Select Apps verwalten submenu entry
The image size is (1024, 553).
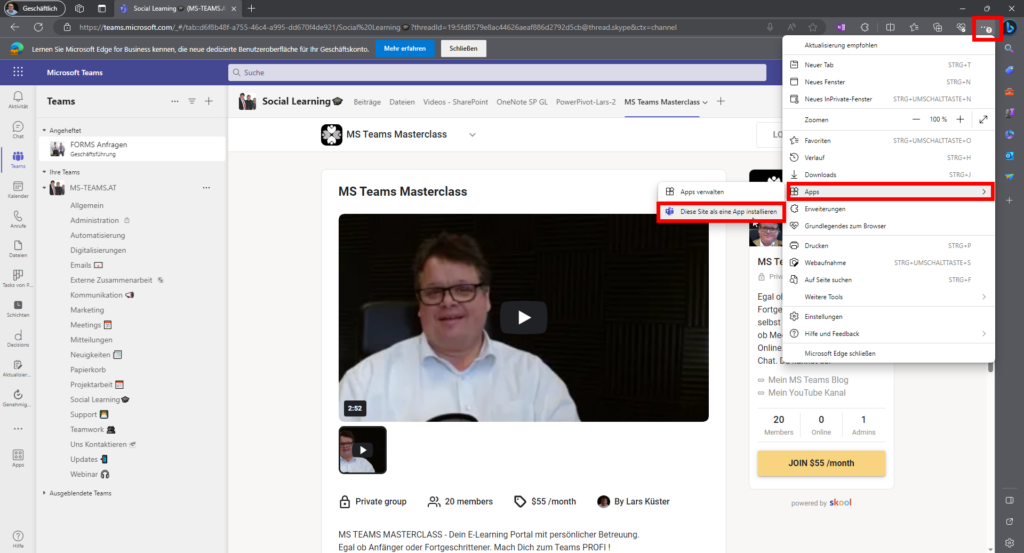722,191
